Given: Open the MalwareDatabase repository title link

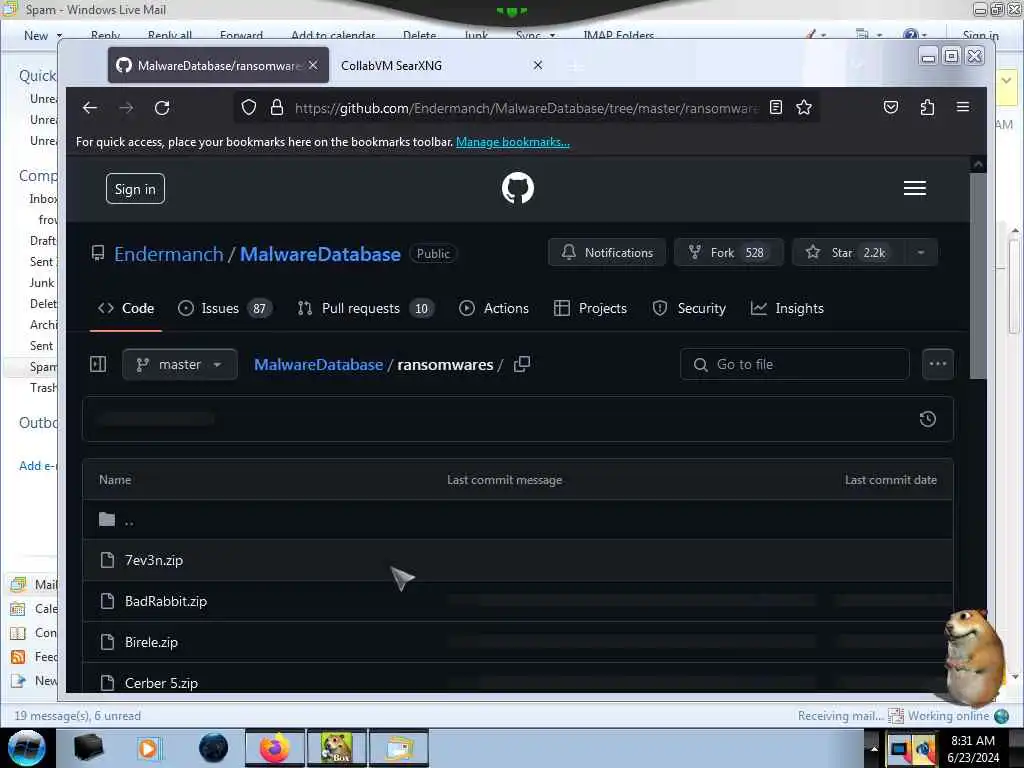Looking at the screenshot, I should pyautogui.click(x=320, y=254).
